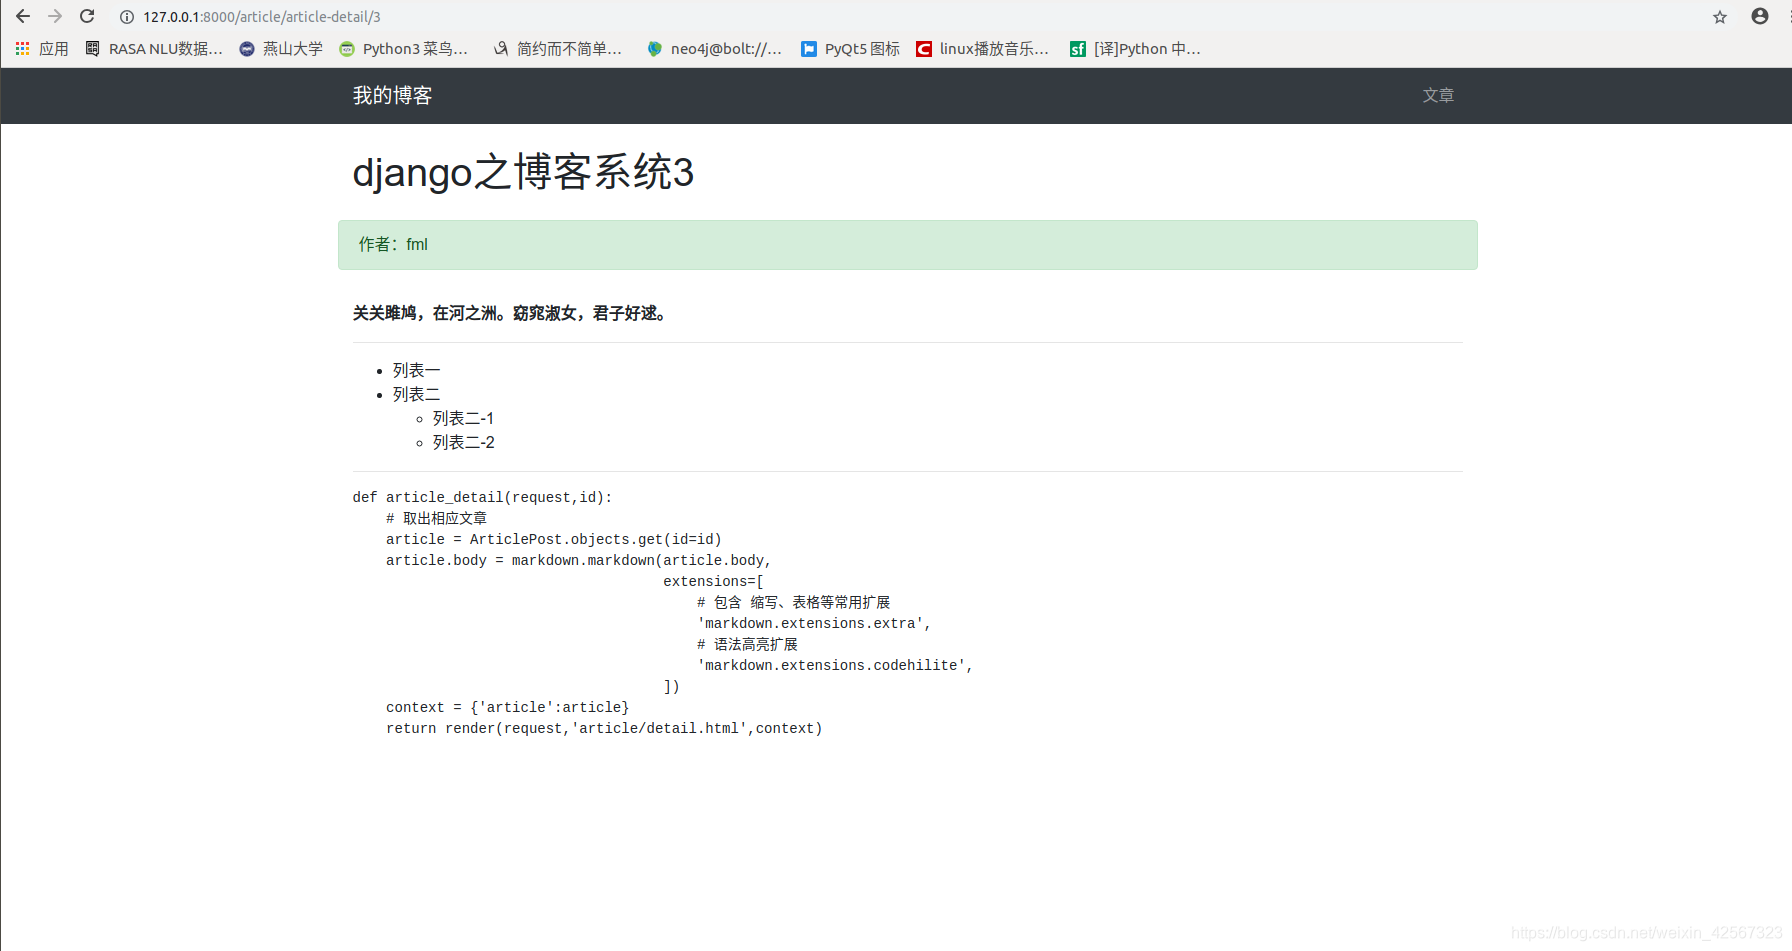
Task: Click the forward navigation arrow
Action: pyautogui.click(x=54, y=16)
